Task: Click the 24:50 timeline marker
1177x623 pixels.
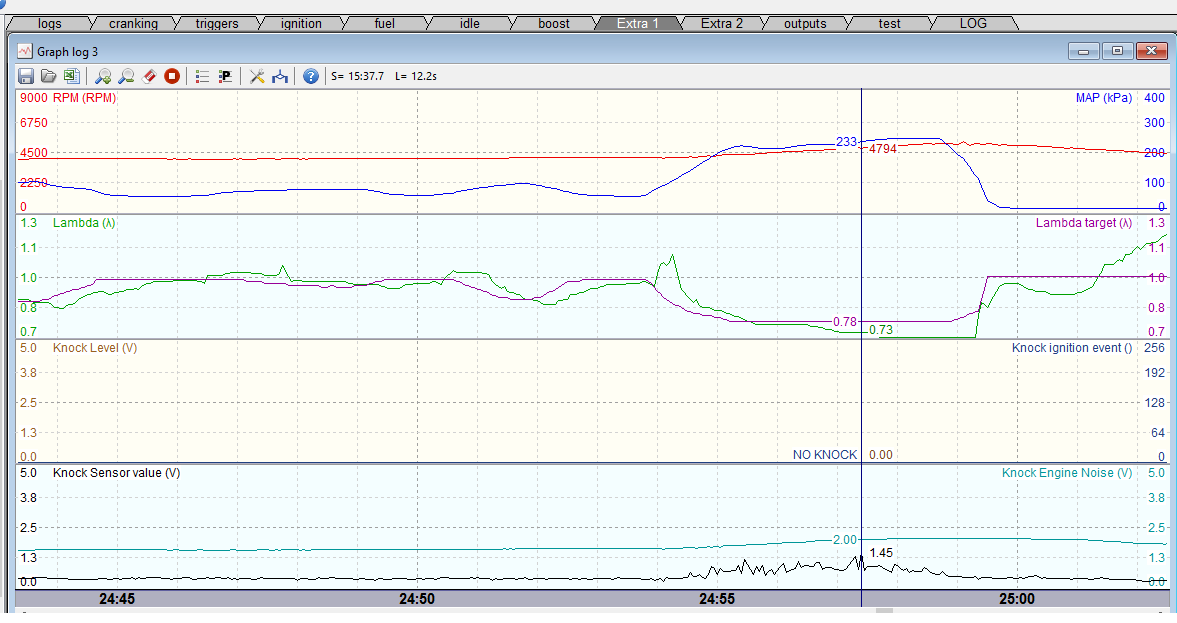Action: 417,599
